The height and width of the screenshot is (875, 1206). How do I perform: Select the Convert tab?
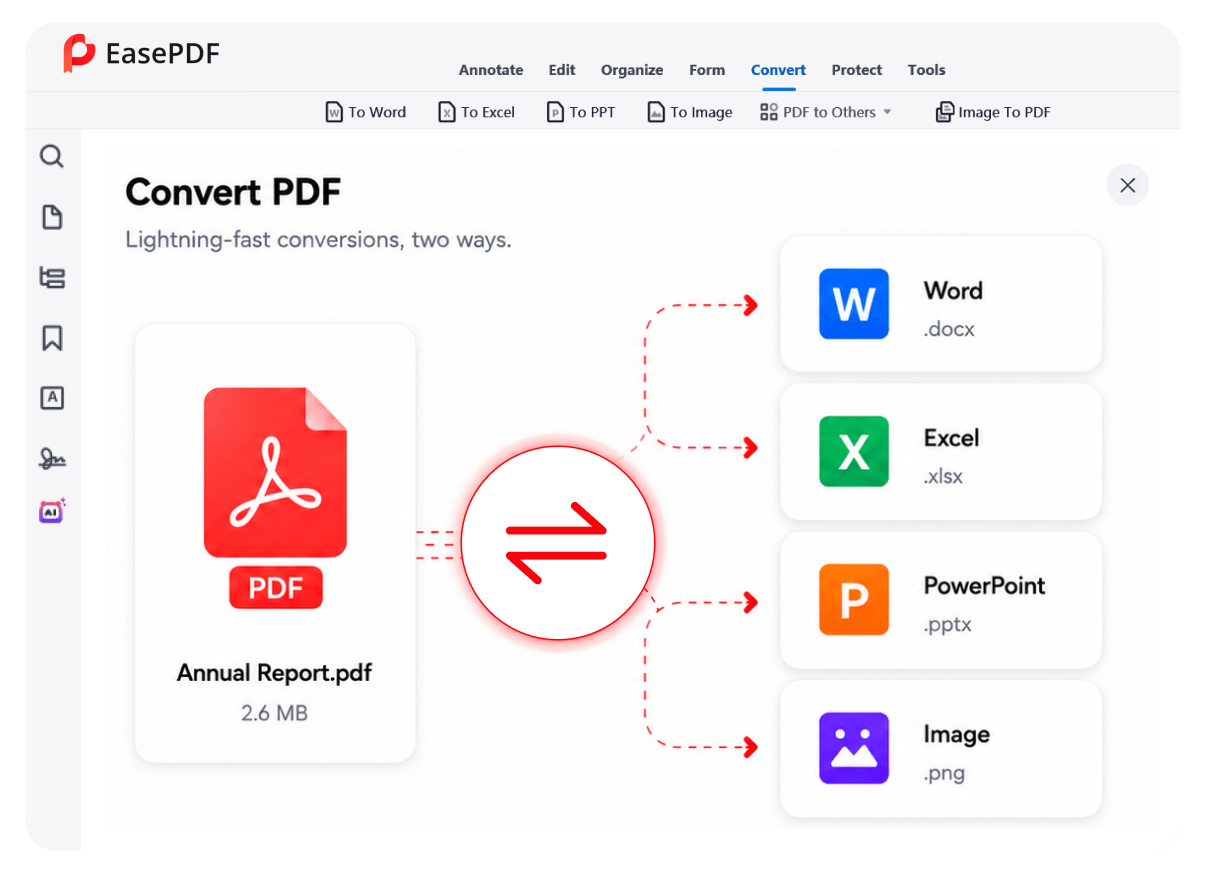[778, 70]
